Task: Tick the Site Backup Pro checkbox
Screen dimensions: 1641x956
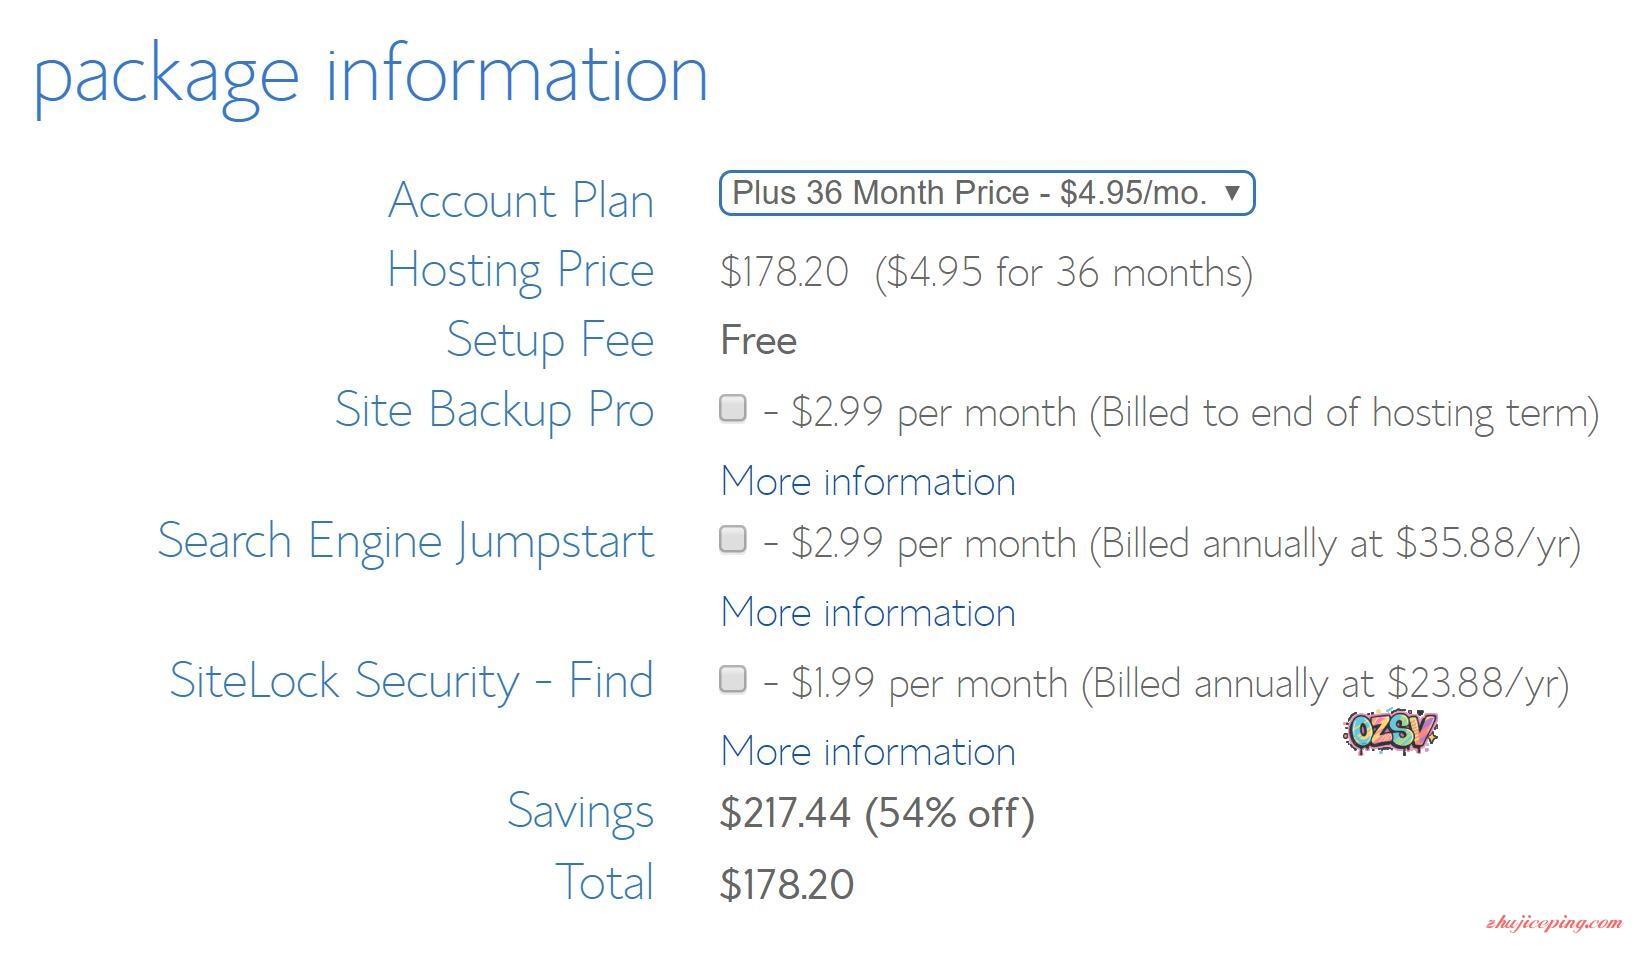Action: (x=733, y=408)
